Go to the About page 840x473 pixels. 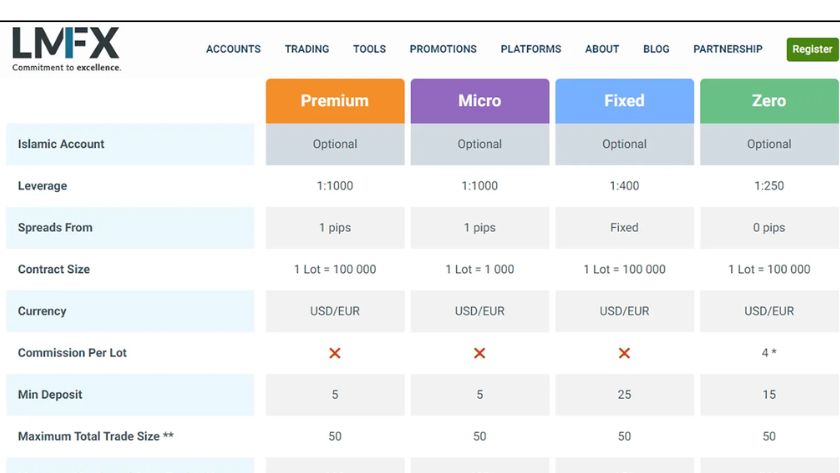[602, 49]
